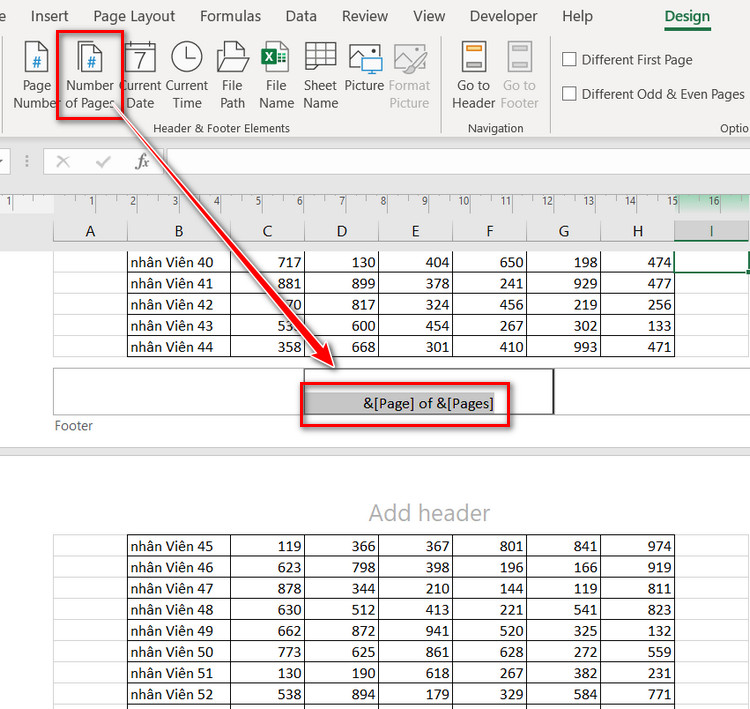Insert File Name element
Viewport: 750px width, 709px height.
coord(276,75)
